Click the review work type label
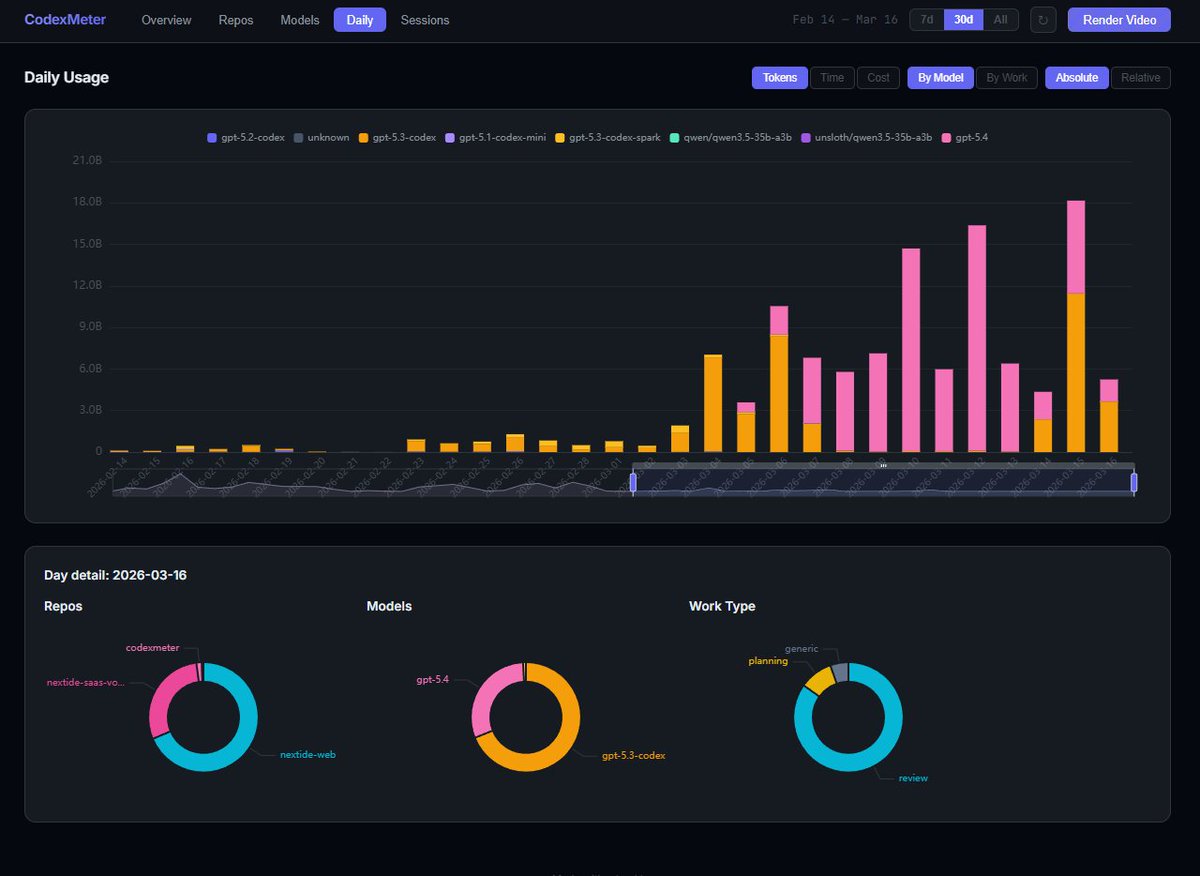 913,778
